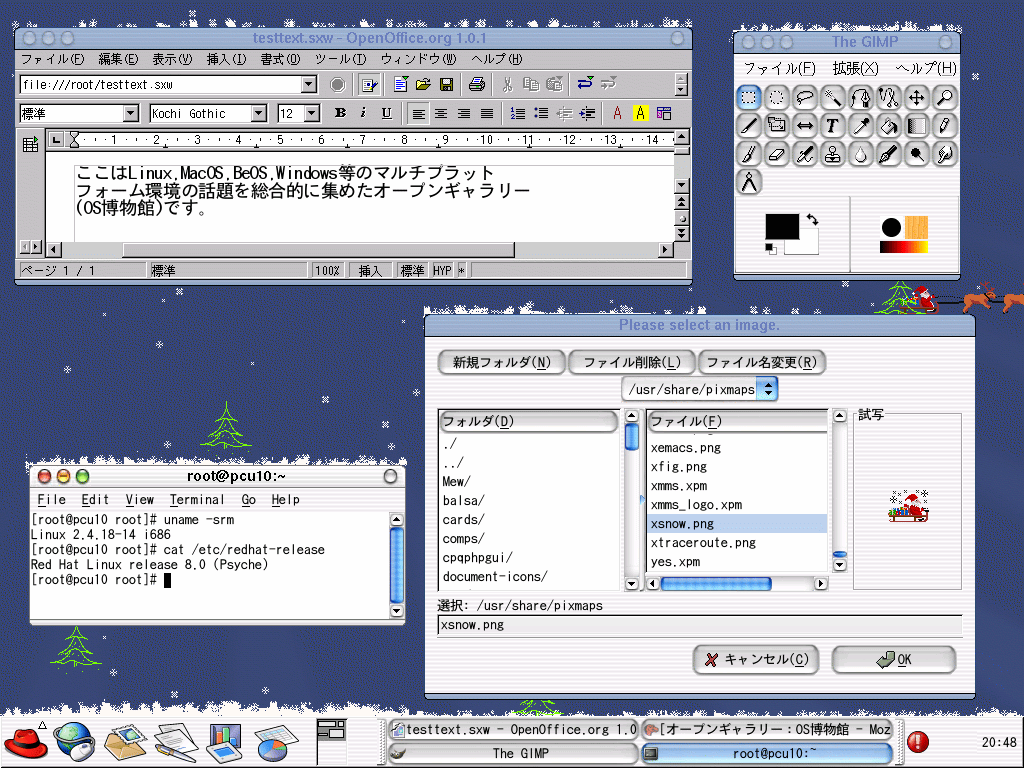Toggle bullet list in OpenOffice
Image resolution: width=1024 pixels, height=768 pixels.
tap(541, 114)
